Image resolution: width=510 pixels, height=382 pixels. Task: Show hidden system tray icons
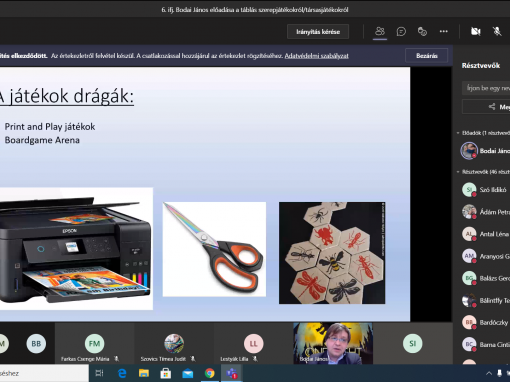coord(489,373)
